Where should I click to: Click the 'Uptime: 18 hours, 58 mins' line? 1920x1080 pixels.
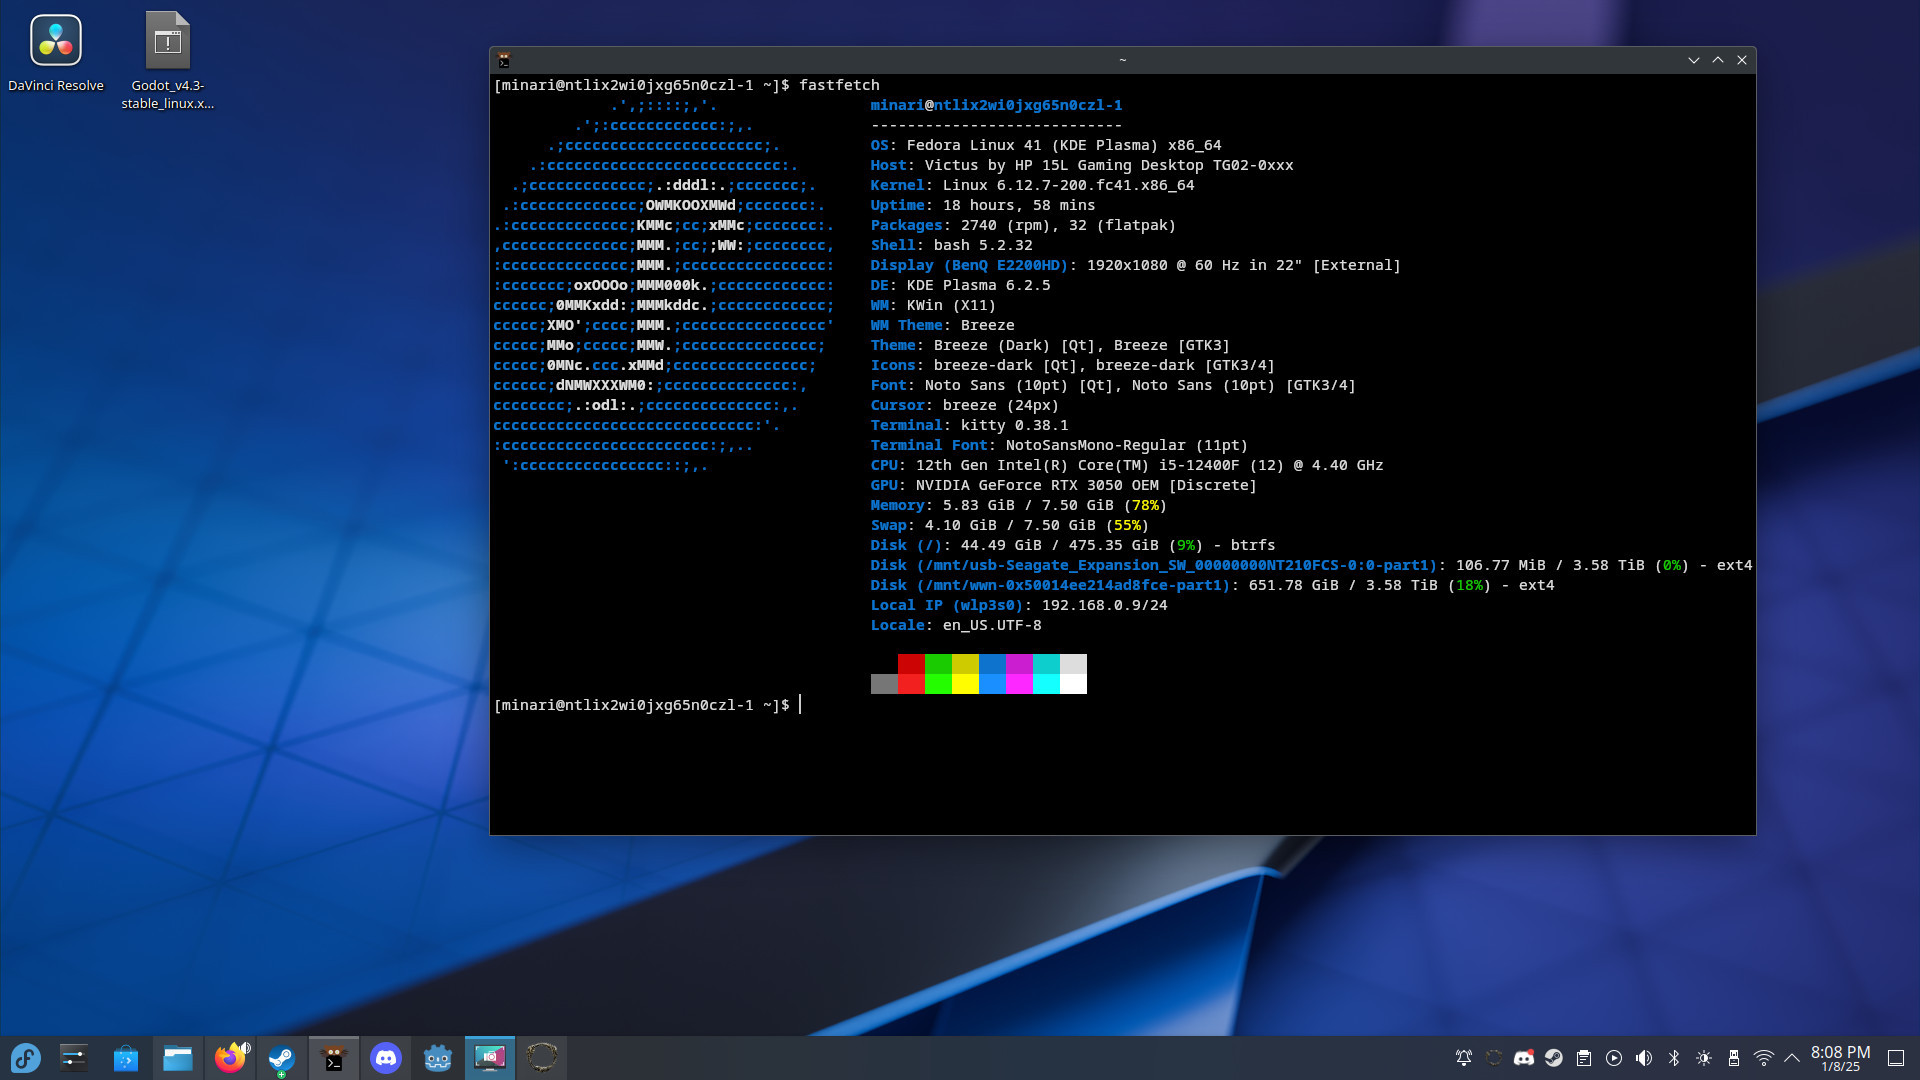pyautogui.click(x=983, y=205)
